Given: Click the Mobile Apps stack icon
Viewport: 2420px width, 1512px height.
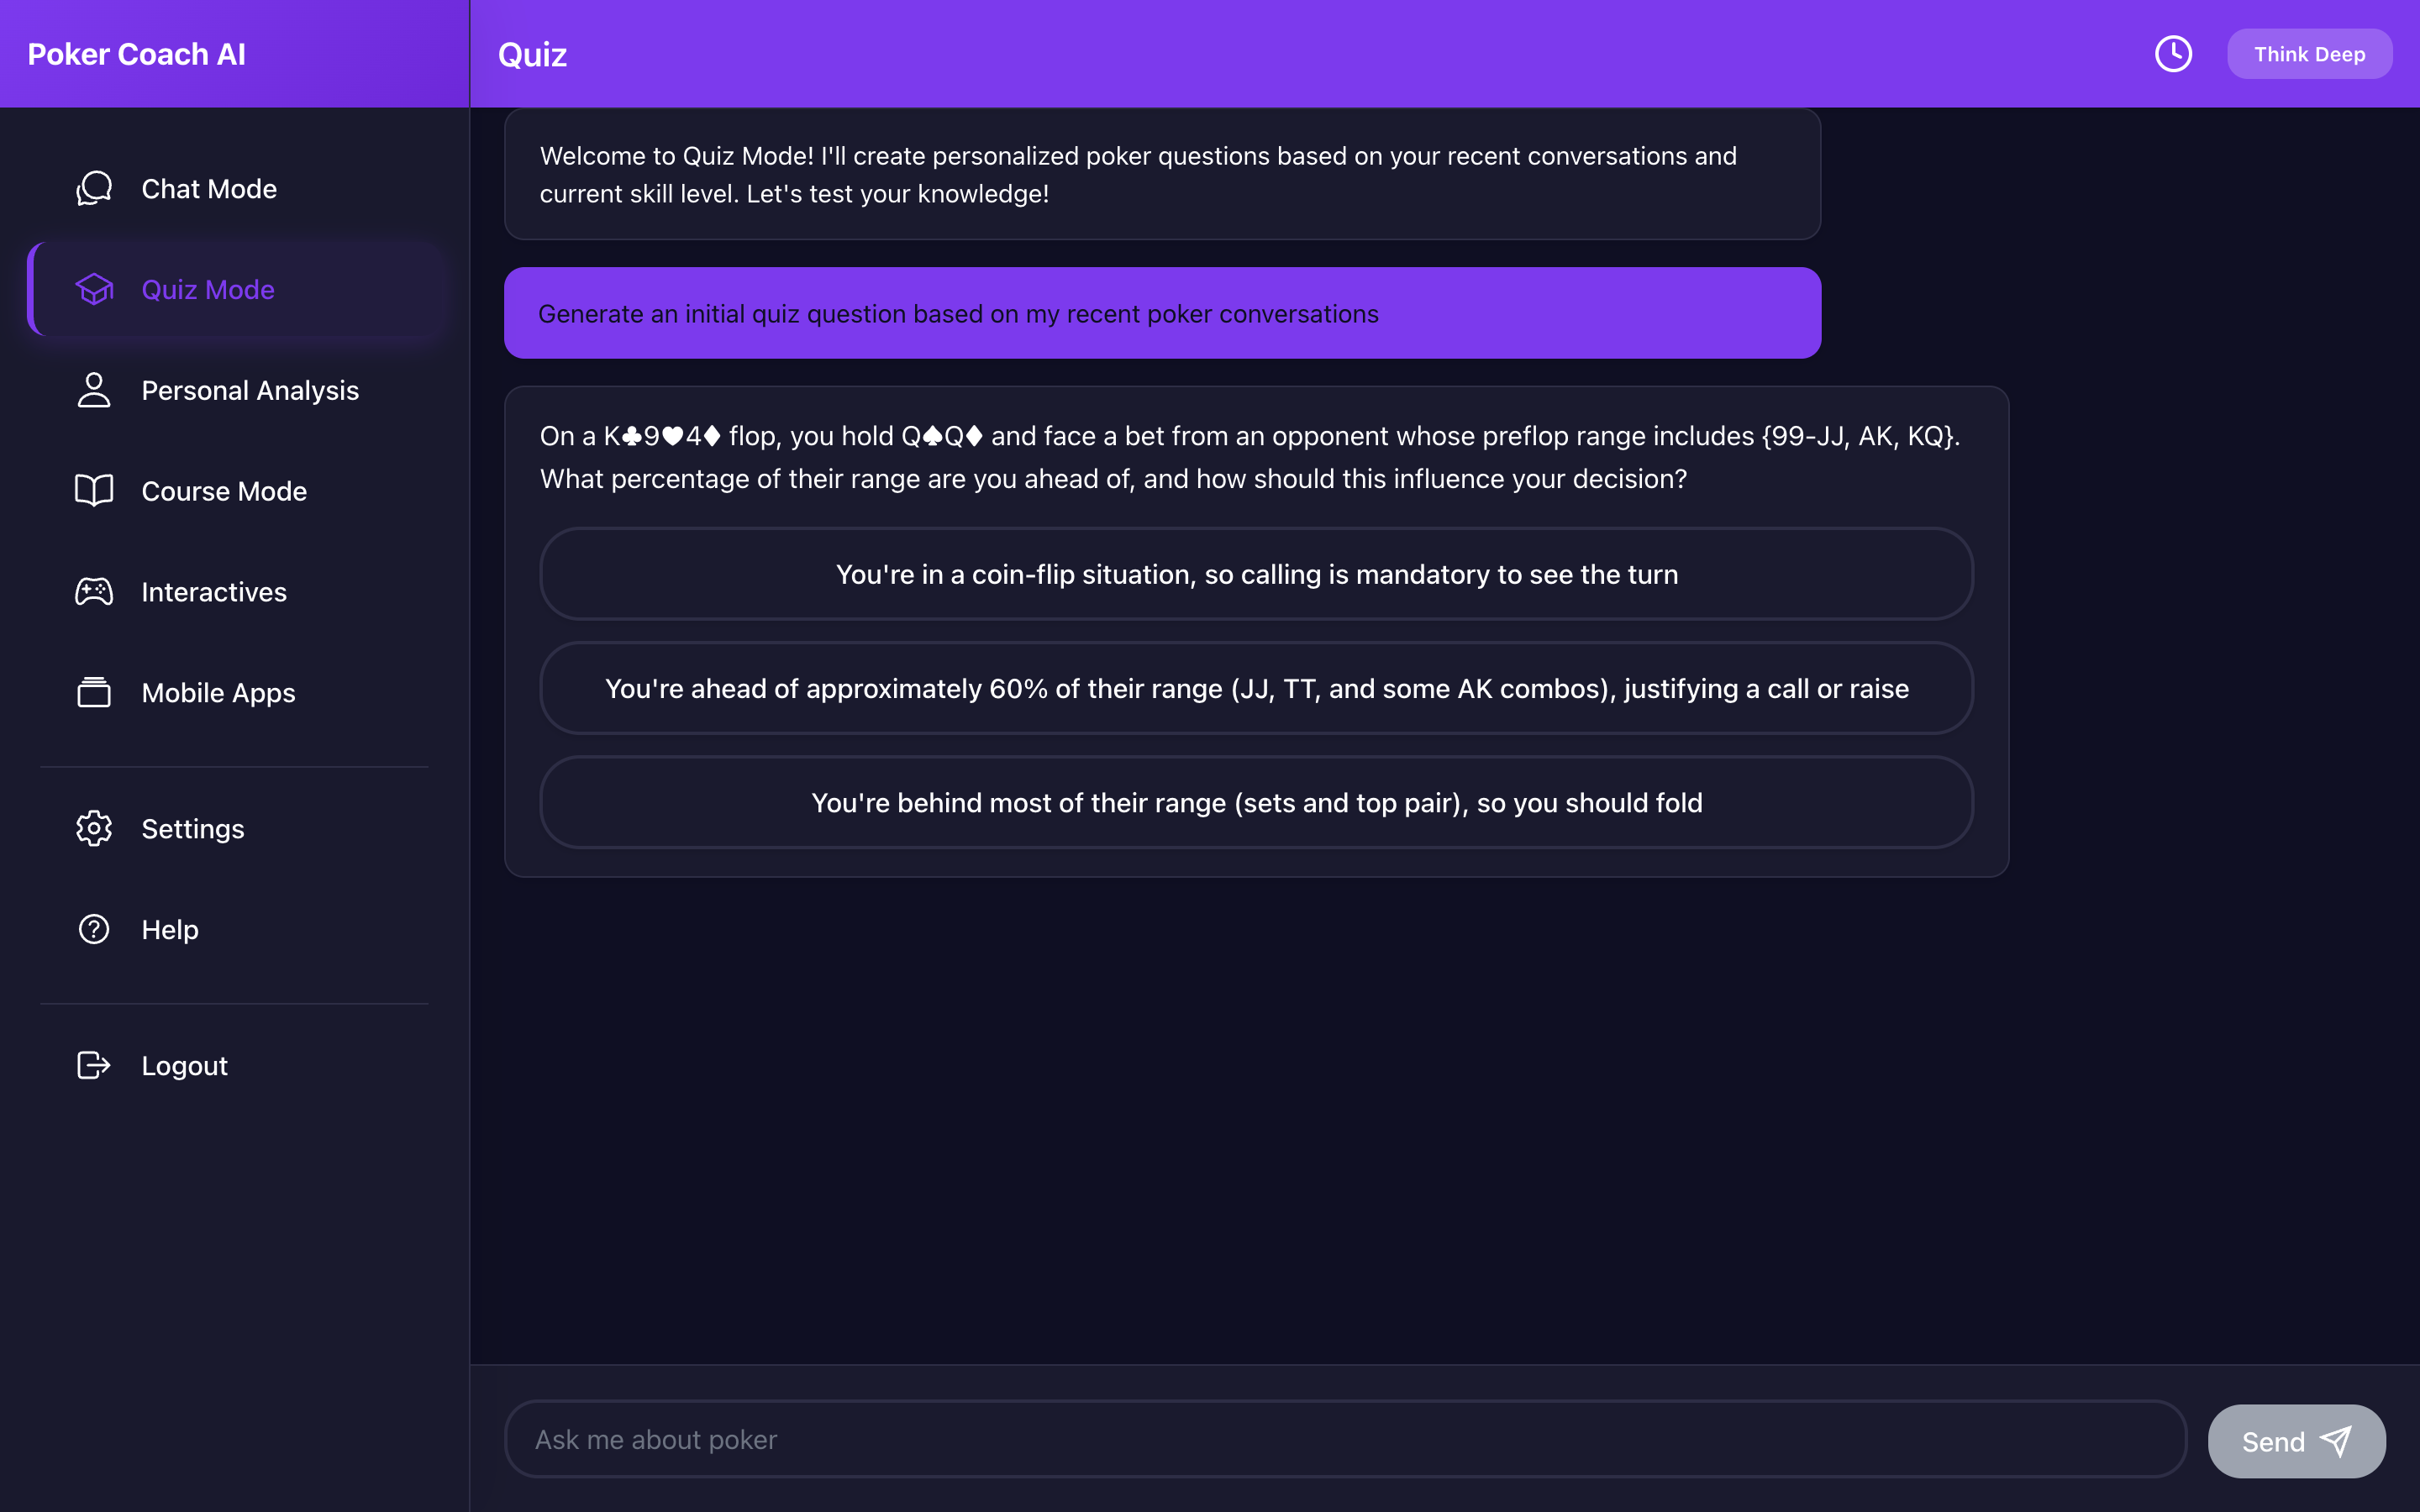Looking at the screenshot, I should tap(94, 692).
